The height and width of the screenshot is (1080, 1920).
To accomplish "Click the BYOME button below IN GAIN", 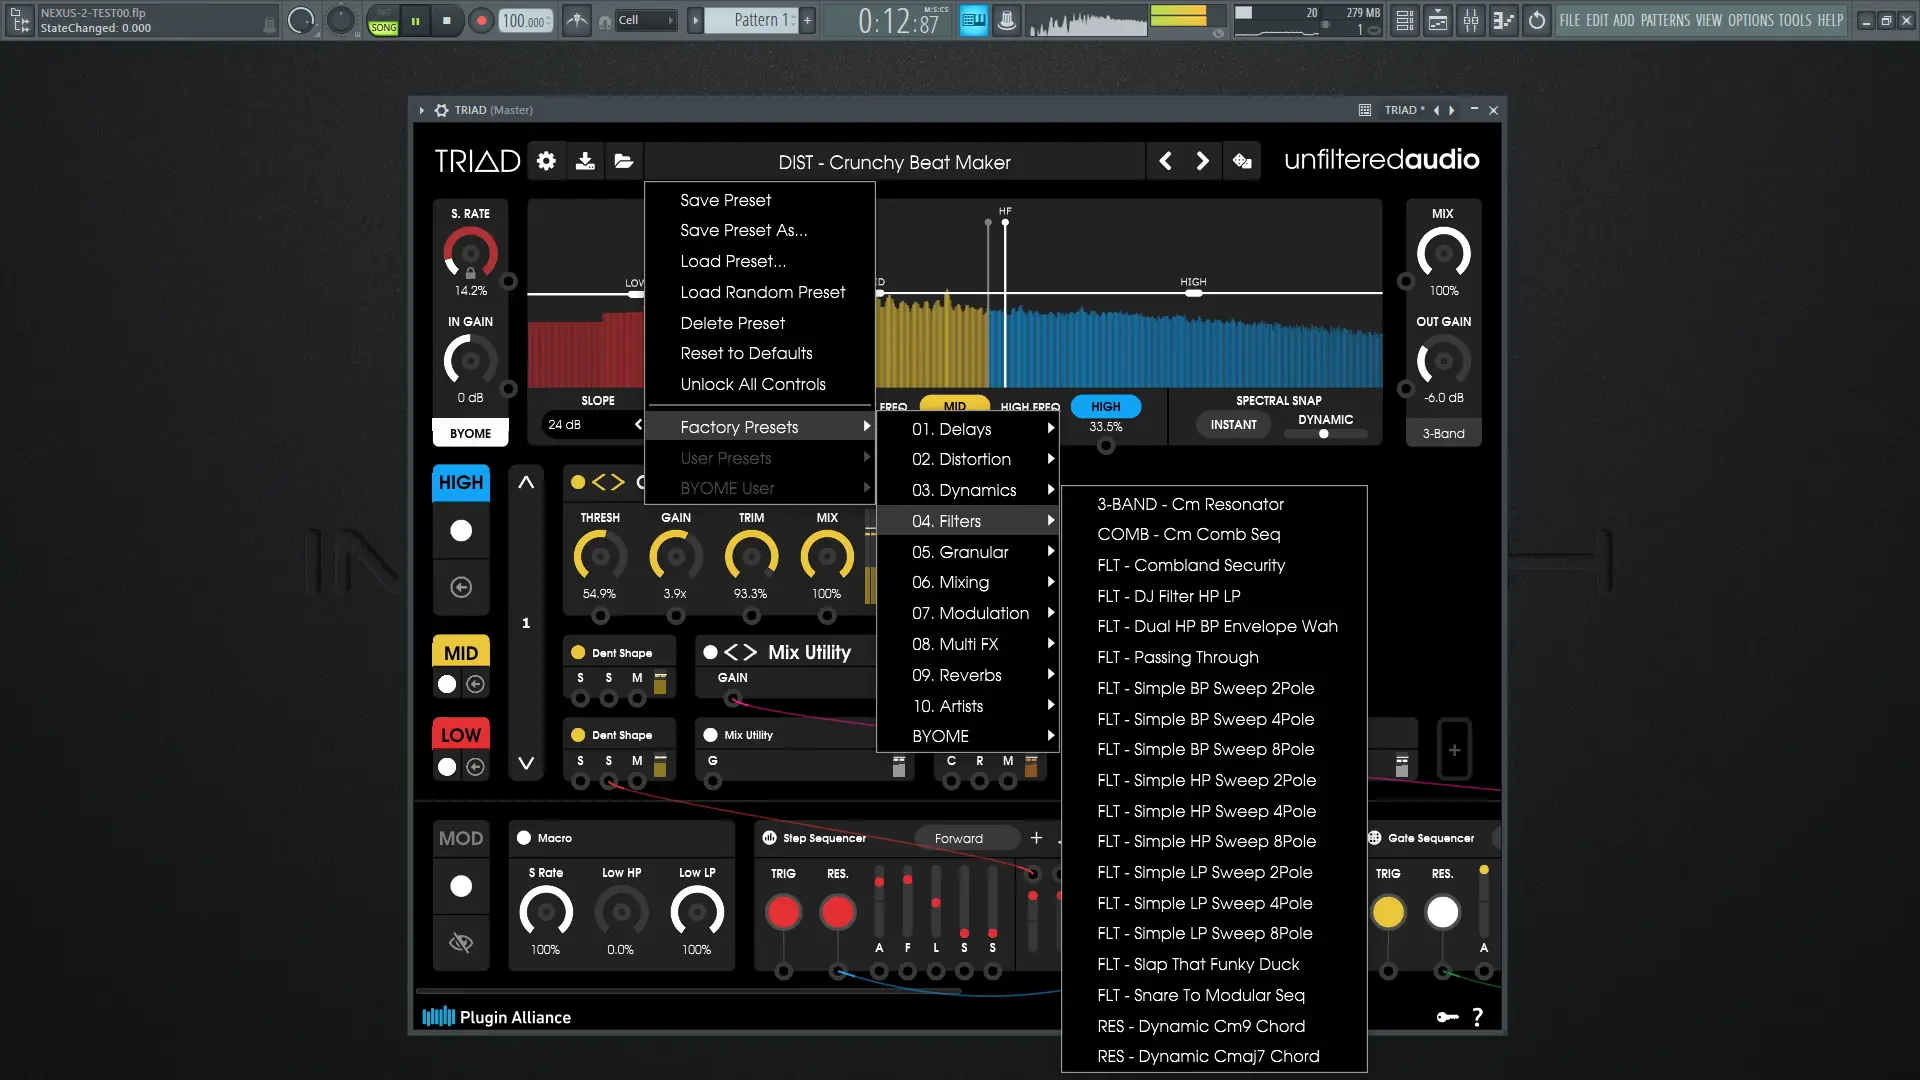I will pyautogui.click(x=470, y=433).
